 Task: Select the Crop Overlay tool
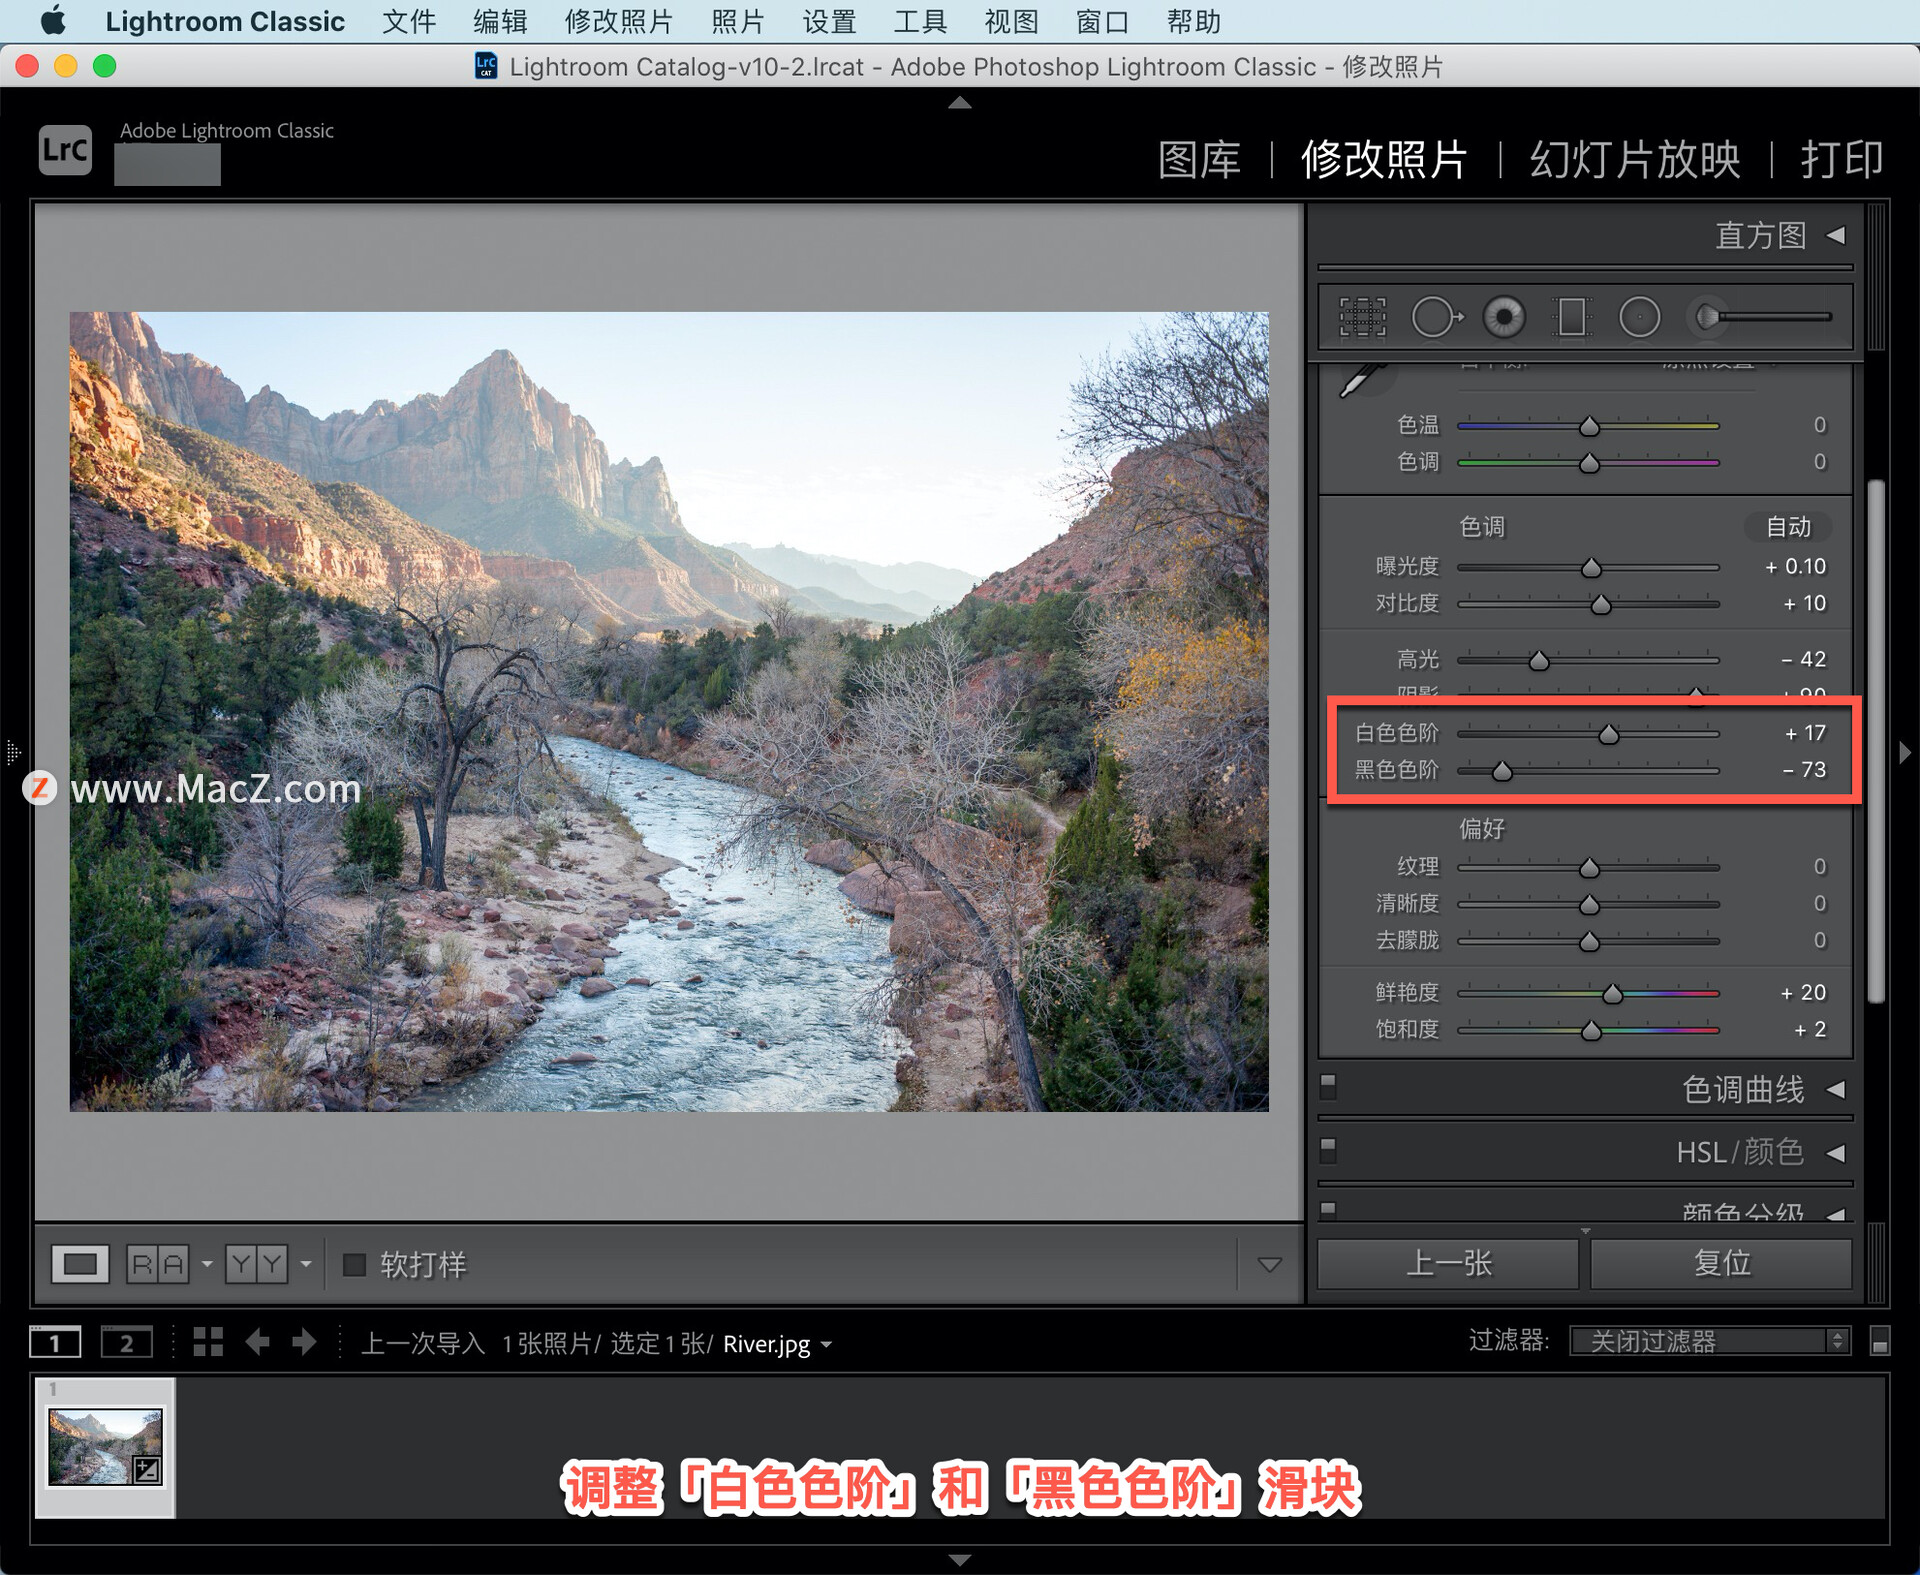(x=1362, y=318)
